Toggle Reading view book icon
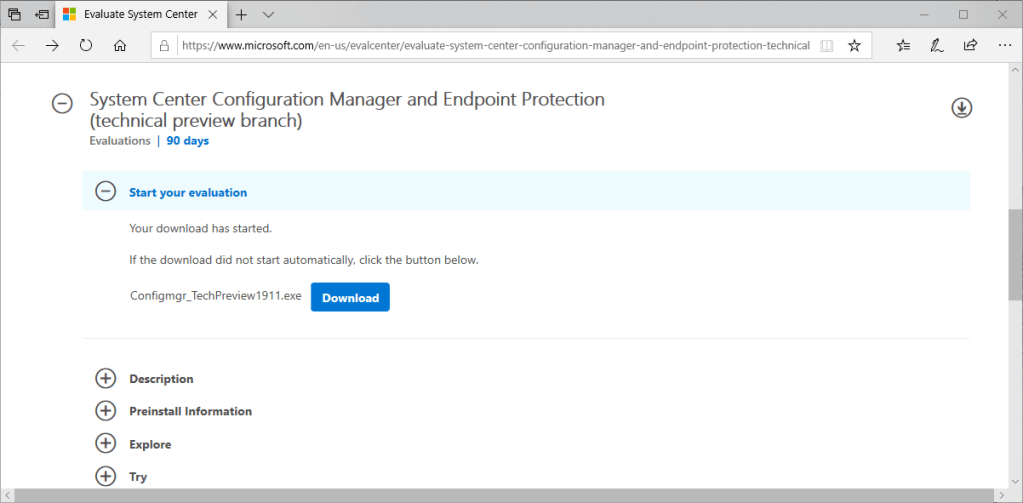The image size is (1023, 503). (x=826, y=45)
